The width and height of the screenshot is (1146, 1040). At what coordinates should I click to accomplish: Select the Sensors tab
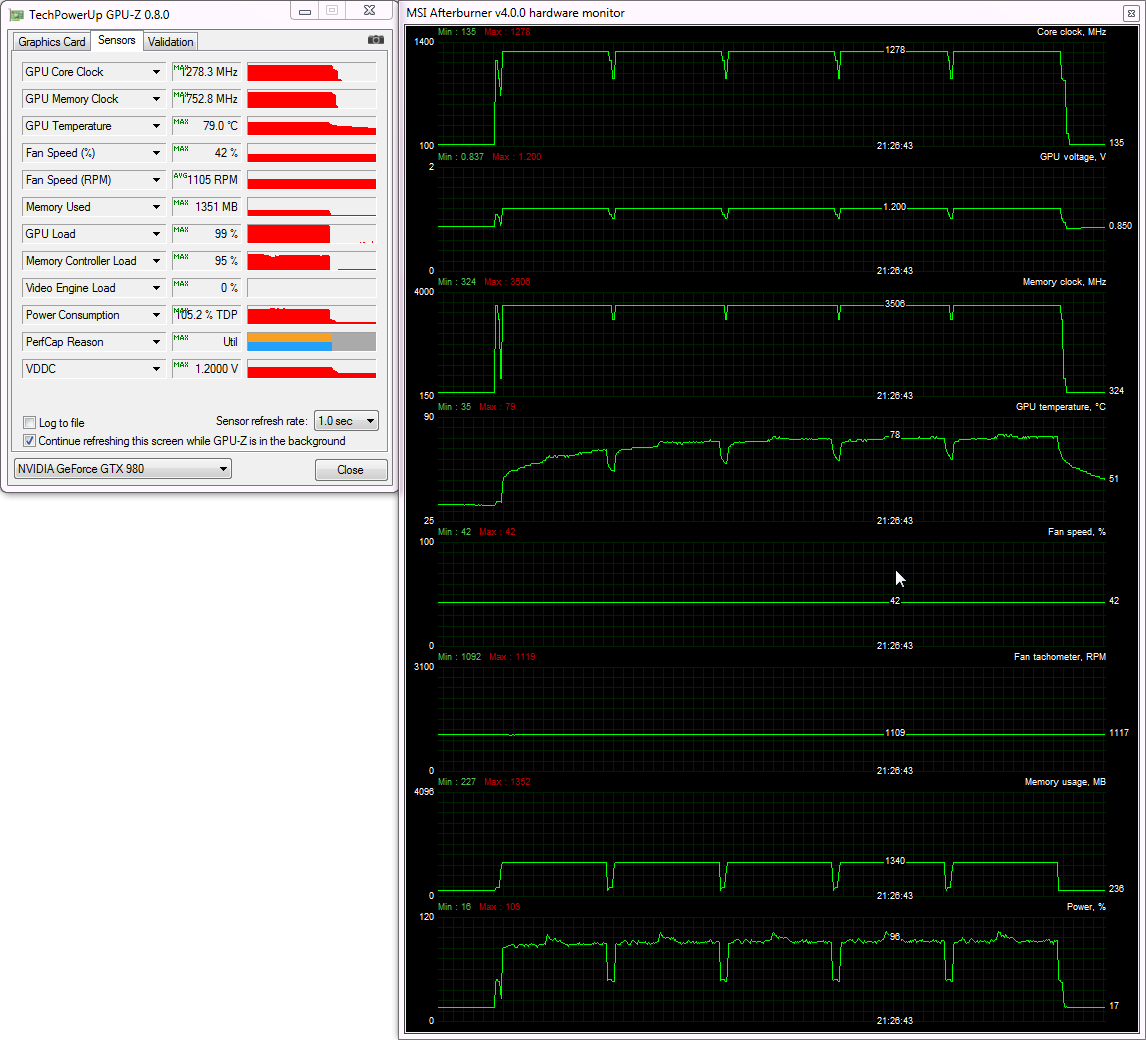tap(117, 41)
